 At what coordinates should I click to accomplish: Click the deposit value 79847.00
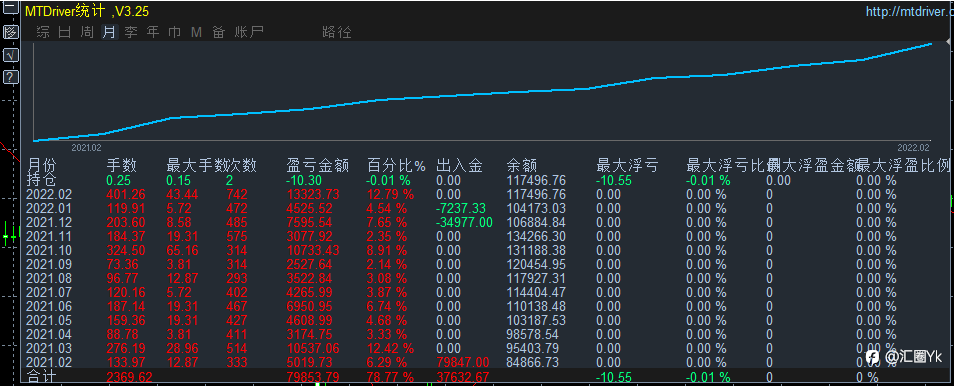point(462,362)
